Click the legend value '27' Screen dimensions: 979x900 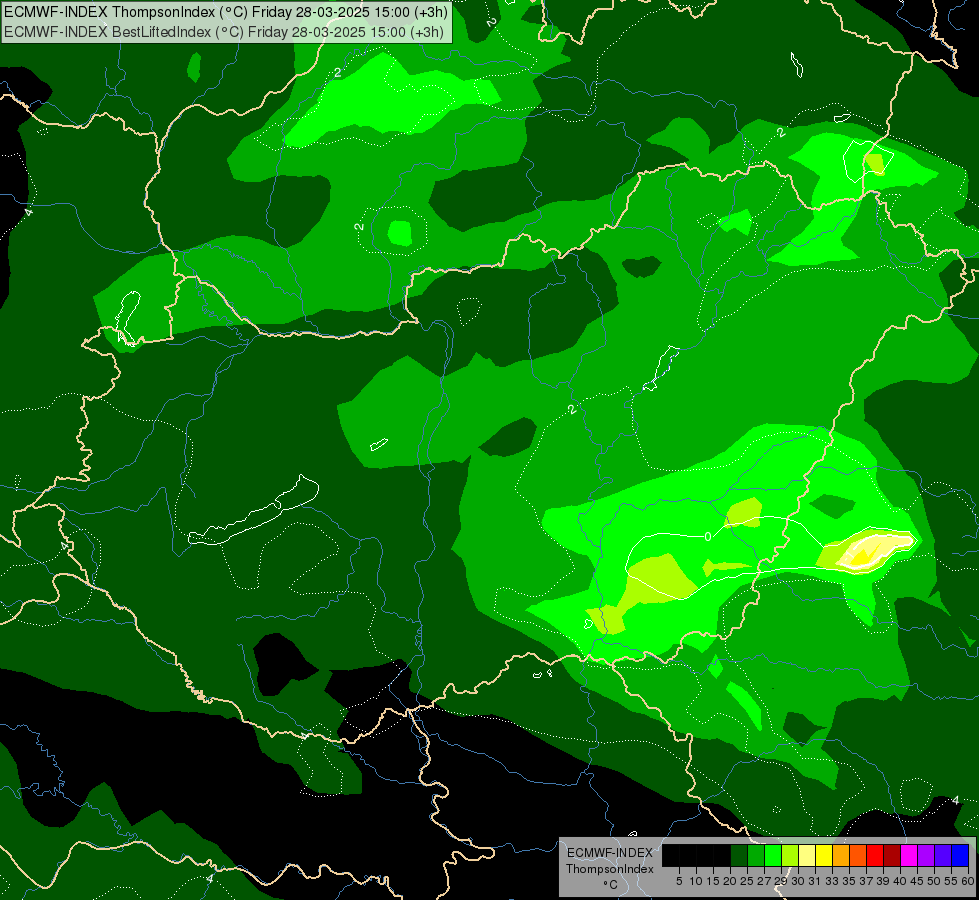click(764, 881)
